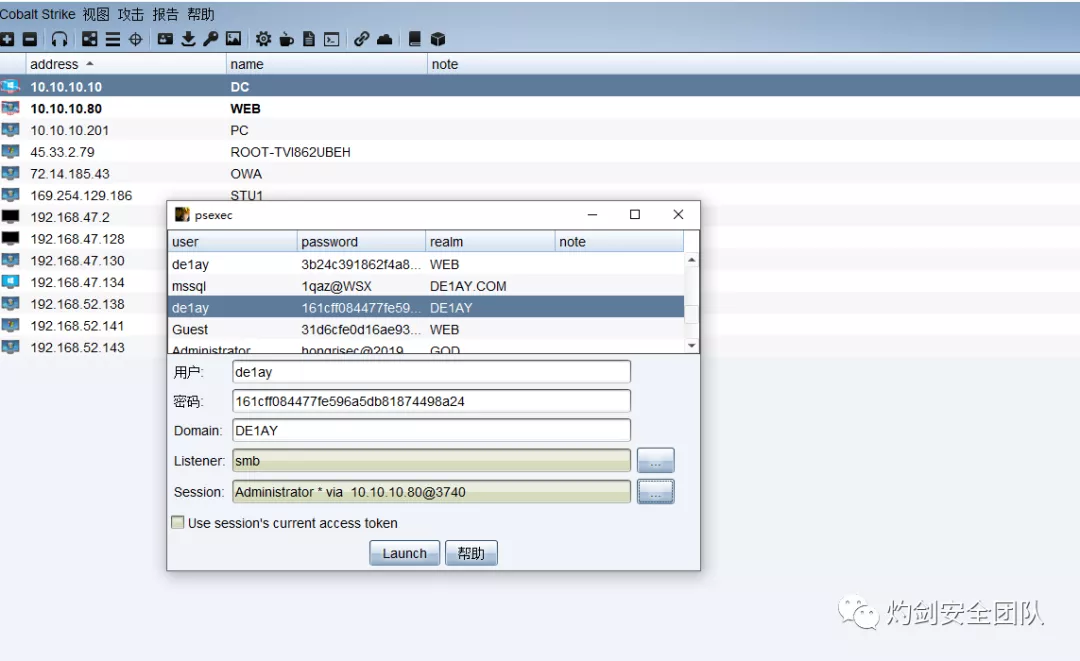Image resolution: width=1080 pixels, height=661 pixels.
Task: Open the screenshots picture icon
Action: tap(233, 39)
